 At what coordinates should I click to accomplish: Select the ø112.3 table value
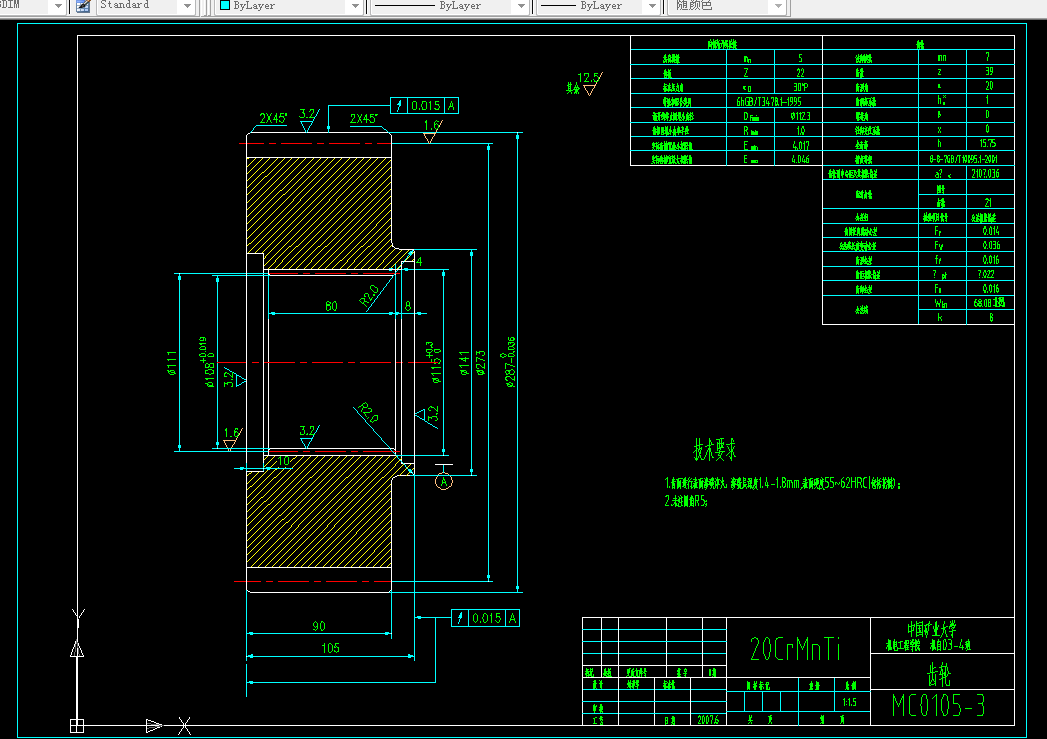click(x=800, y=116)
